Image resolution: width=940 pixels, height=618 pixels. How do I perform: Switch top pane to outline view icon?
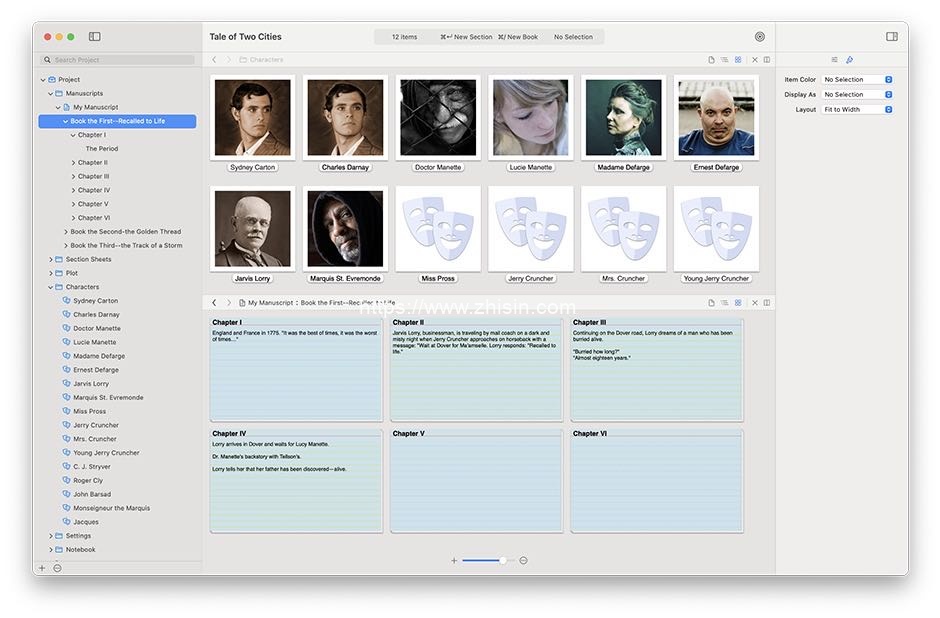(x=724, y=60)
